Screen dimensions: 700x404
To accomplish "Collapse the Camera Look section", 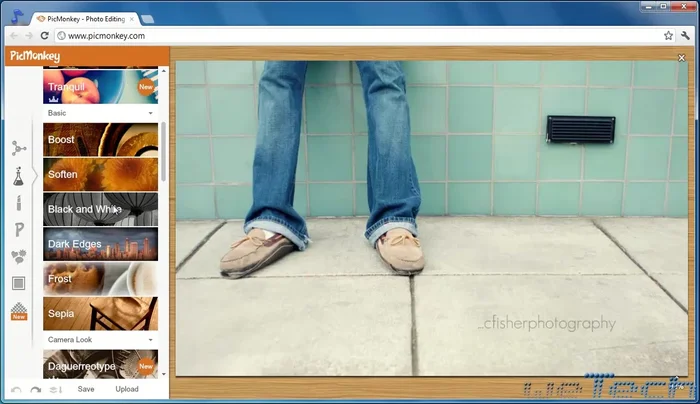I will pos(151,341).
